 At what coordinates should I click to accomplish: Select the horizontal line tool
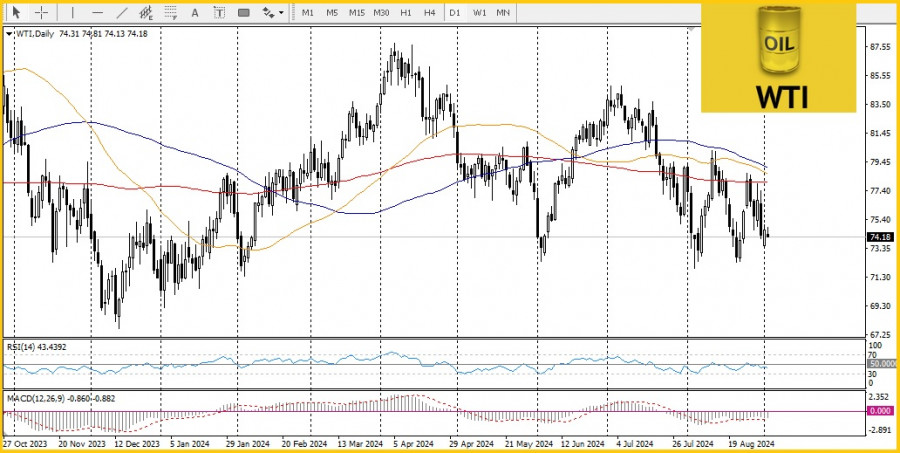(97, 13)
